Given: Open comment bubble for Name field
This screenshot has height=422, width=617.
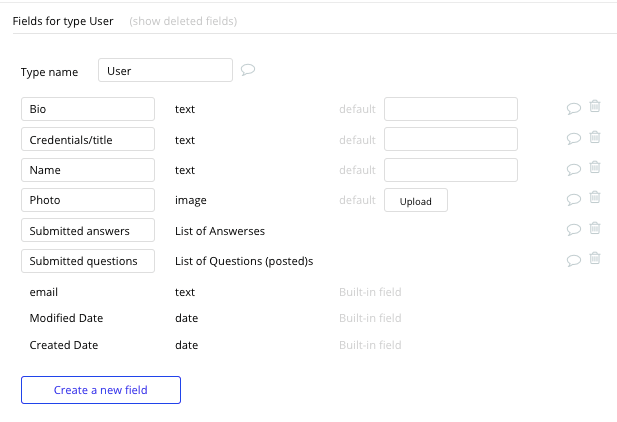Looking at the screenshot, I should click(x=574, y=169).
